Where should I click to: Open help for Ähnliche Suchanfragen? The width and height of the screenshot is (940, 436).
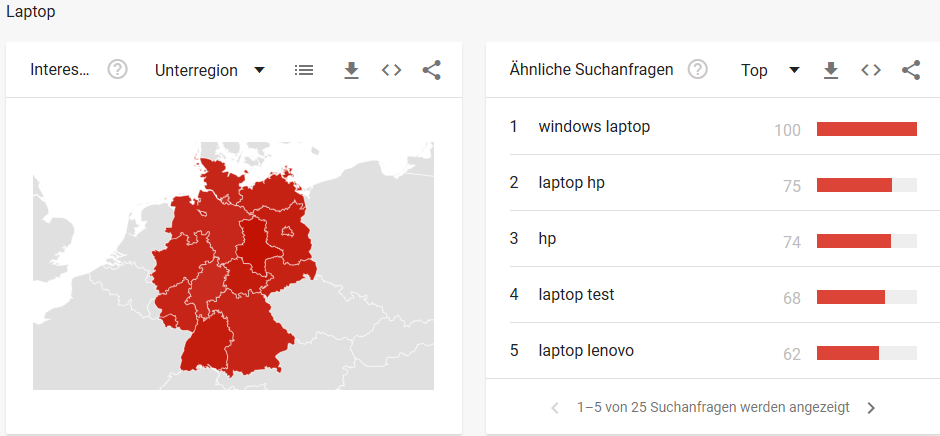coord(698,70)
